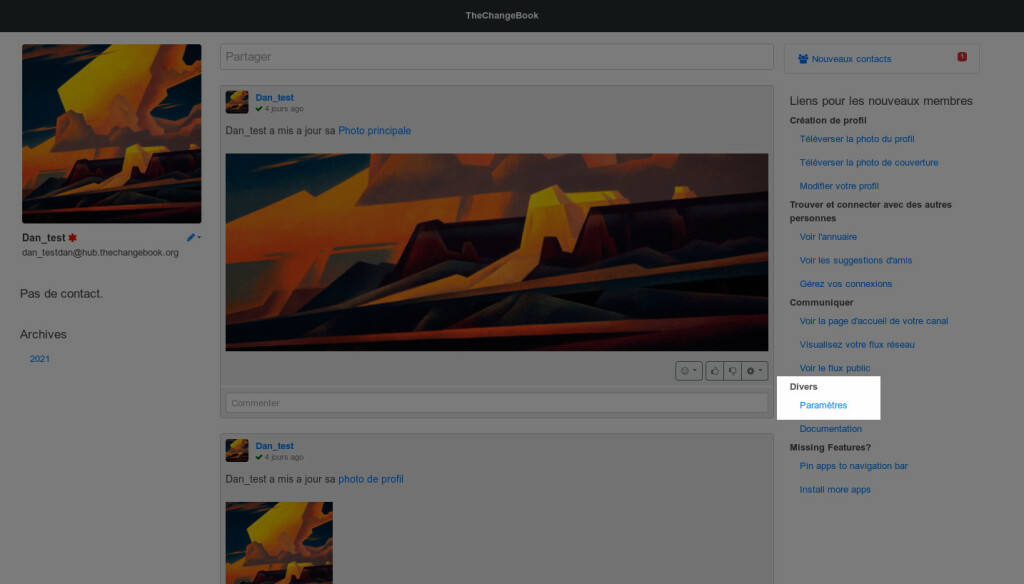Open Voir la page d'accueil de votre canal

pyautogui.click(x=874, y=321)
